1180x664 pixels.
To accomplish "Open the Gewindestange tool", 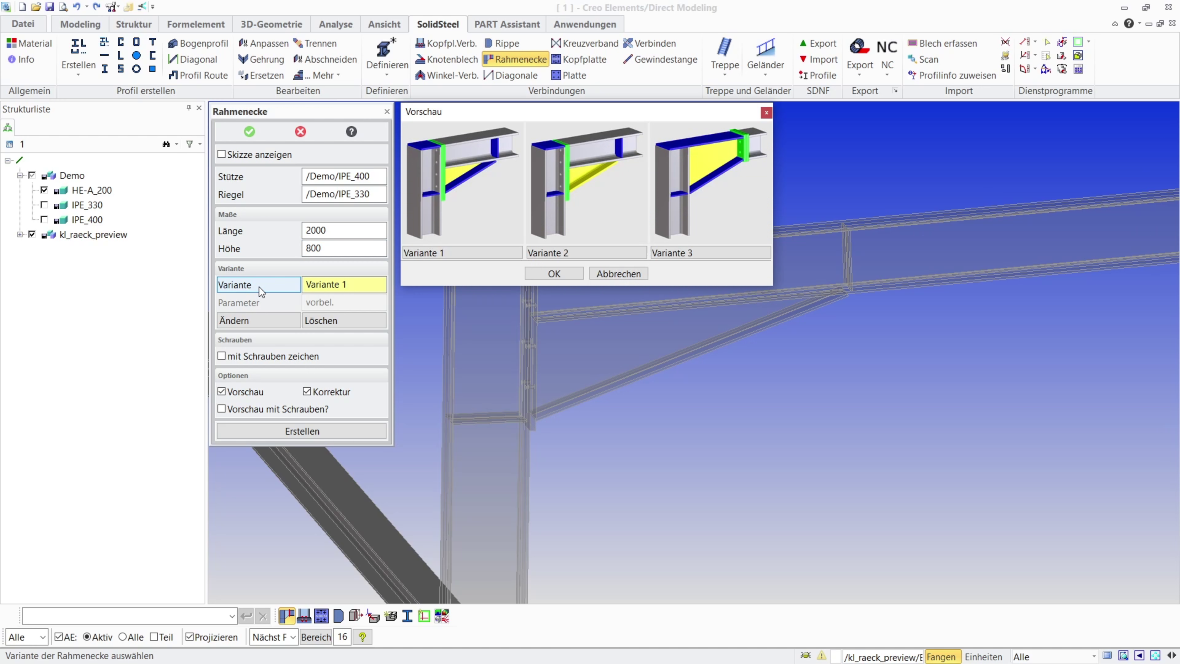I will (660, 59).
